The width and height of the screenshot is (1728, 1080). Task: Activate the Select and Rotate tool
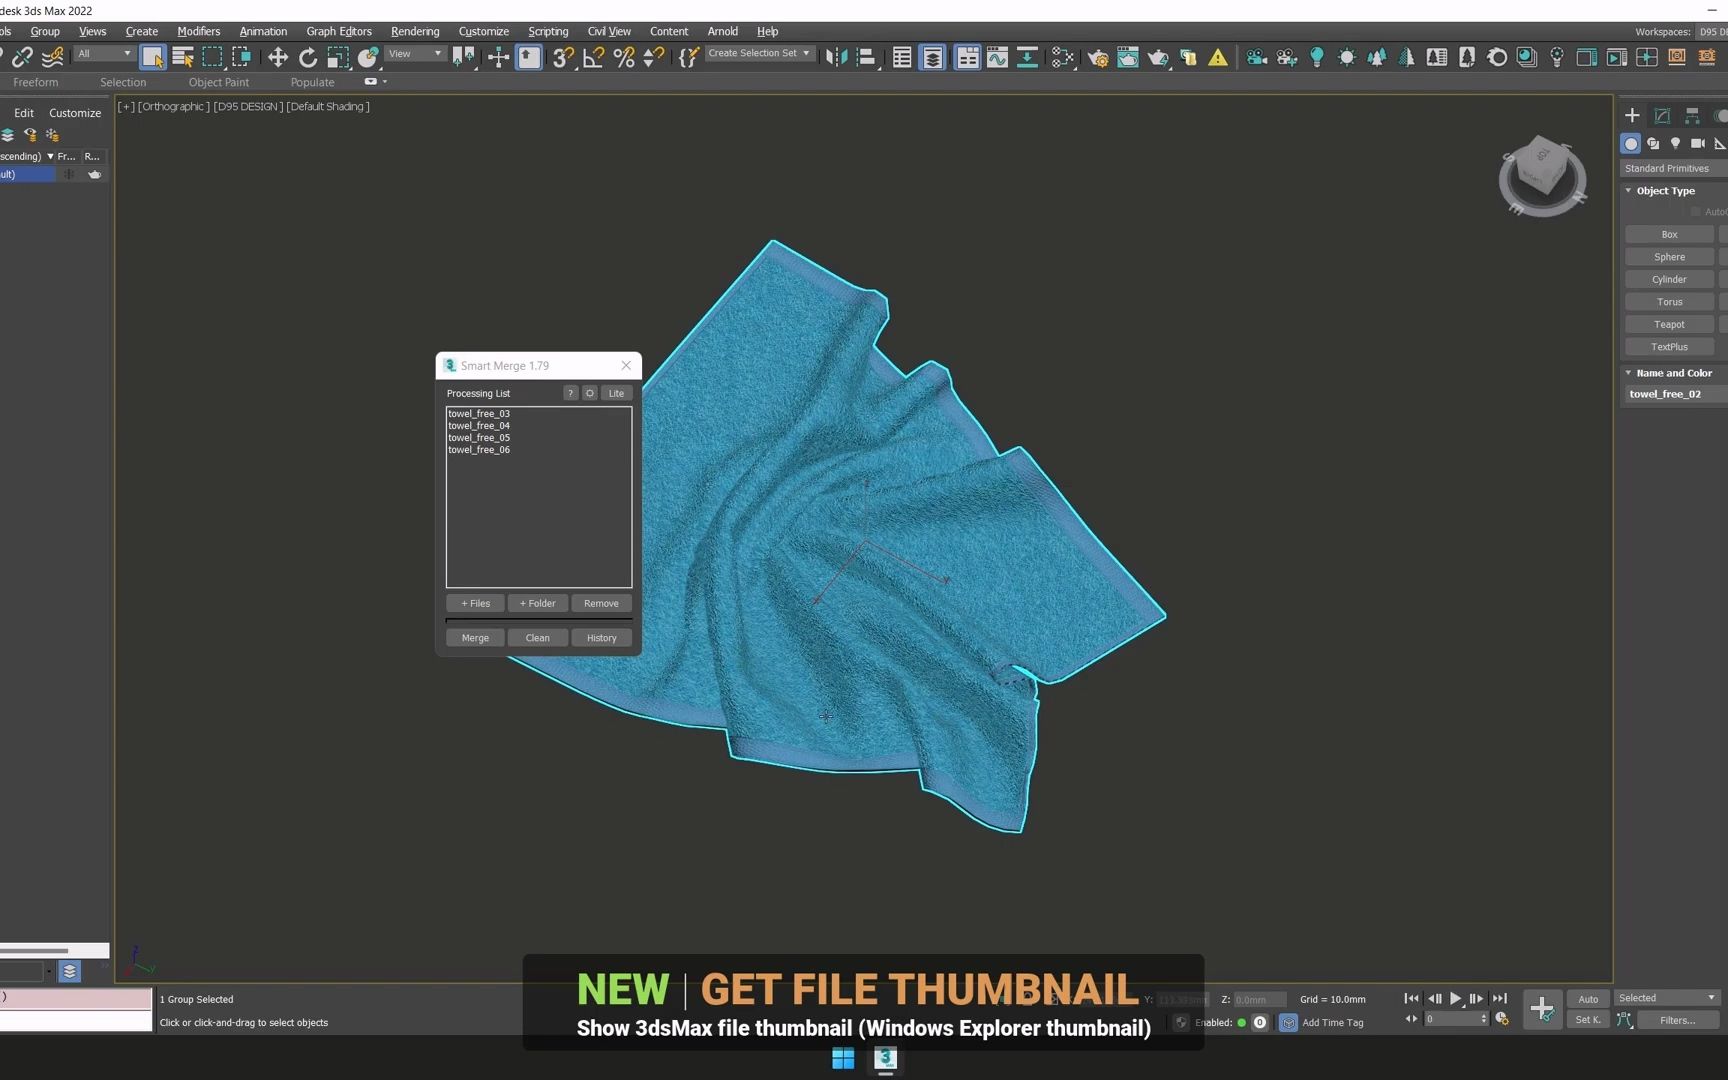[308, 58]
